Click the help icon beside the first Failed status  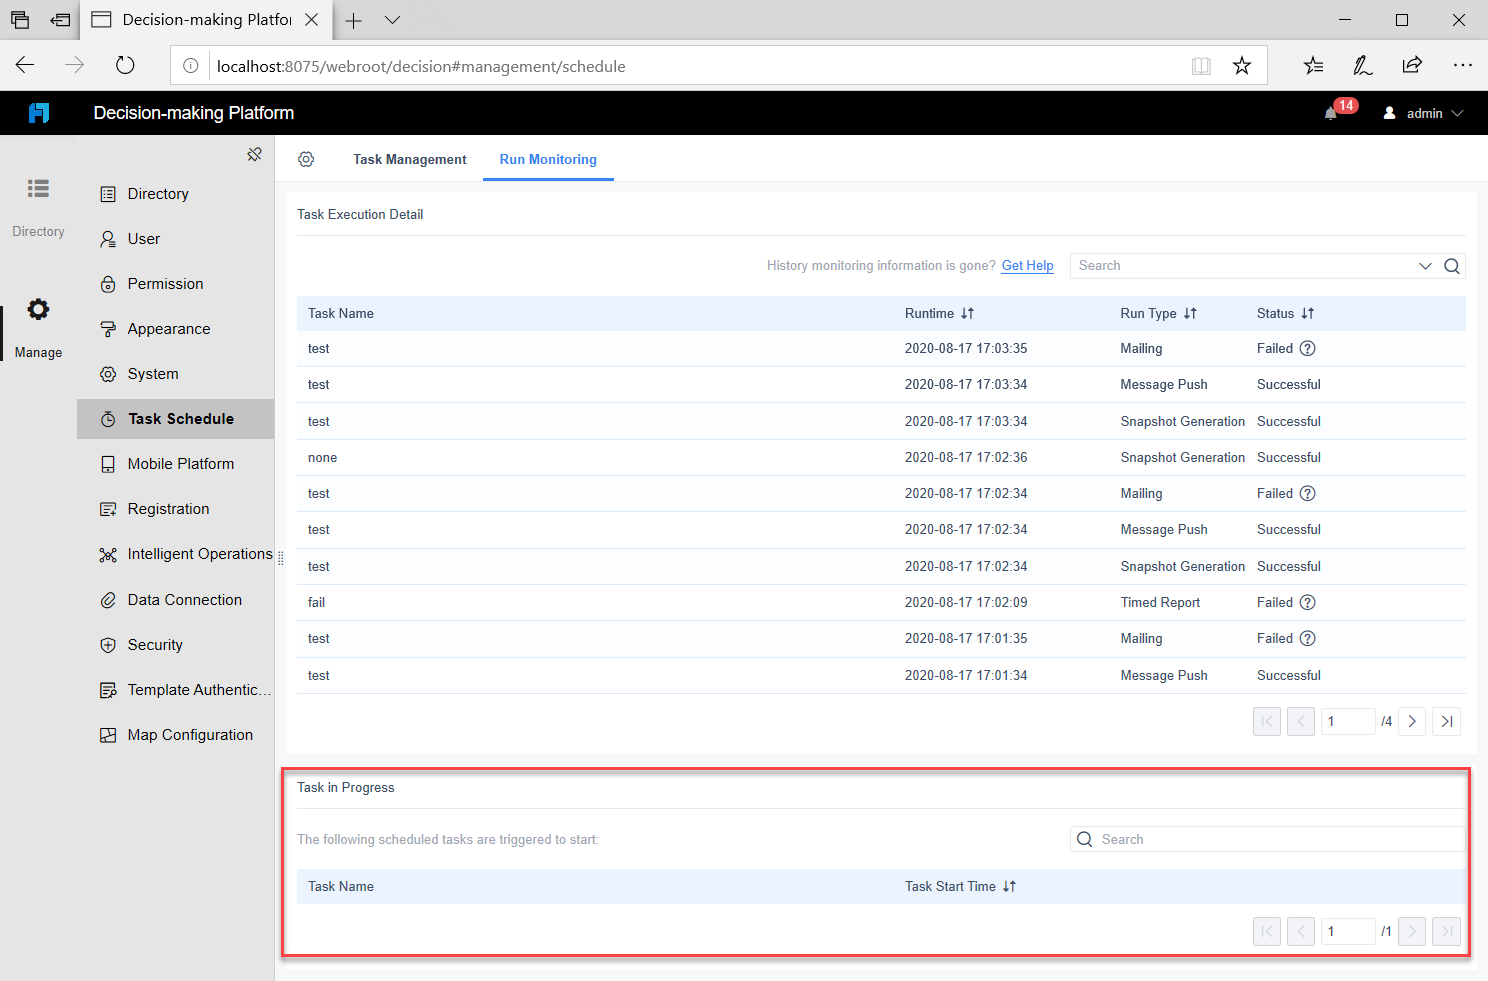click(1308, 348)
